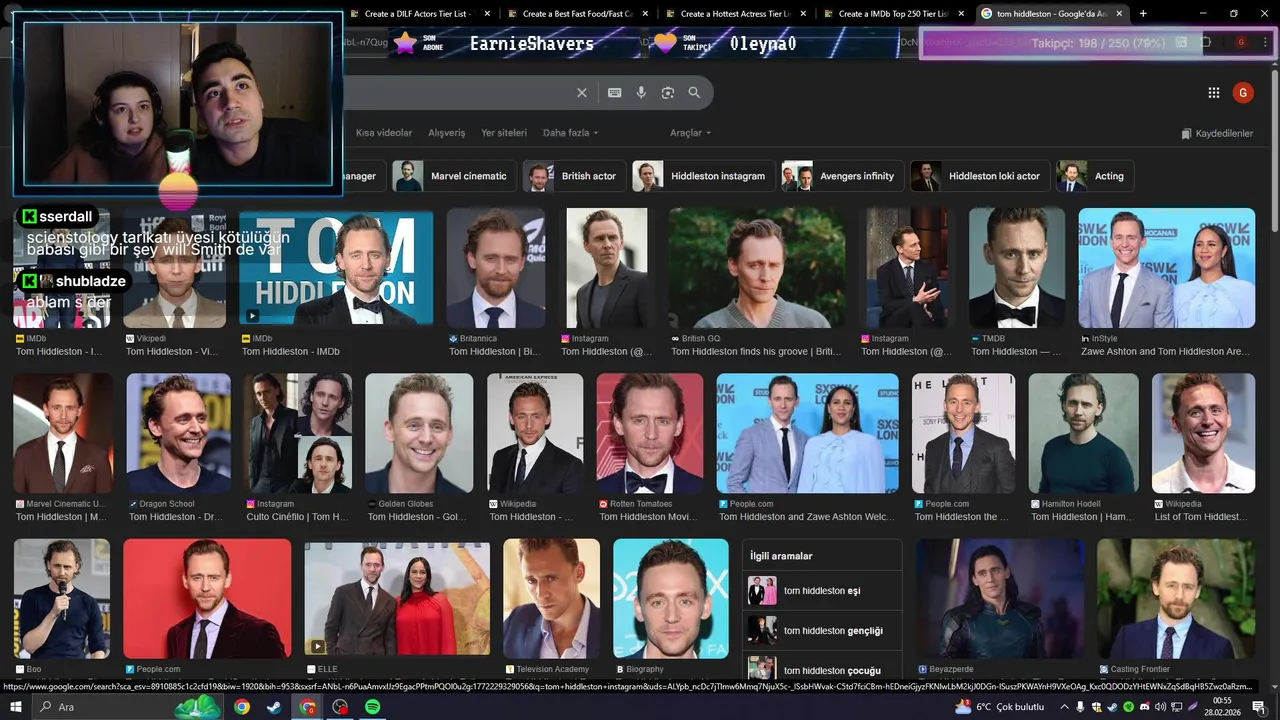Click the 'Tom Hiddleston finds his groove' caption
Image resolution: width=1280 pixels, height=720 pixels.
(x=756, y=352)
